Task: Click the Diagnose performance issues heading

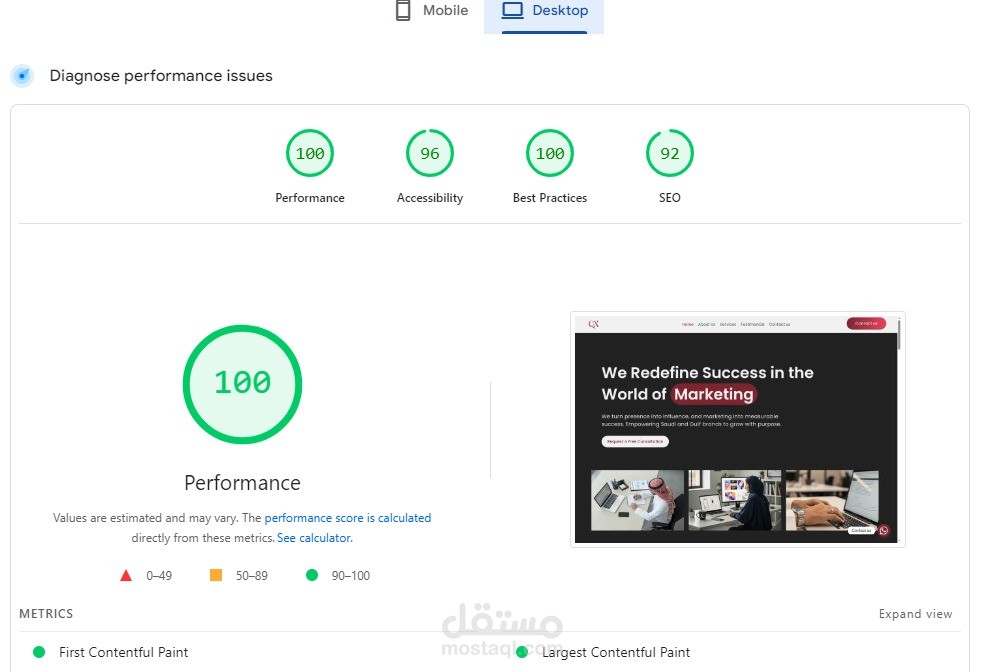Action: (x=161, y=76)
